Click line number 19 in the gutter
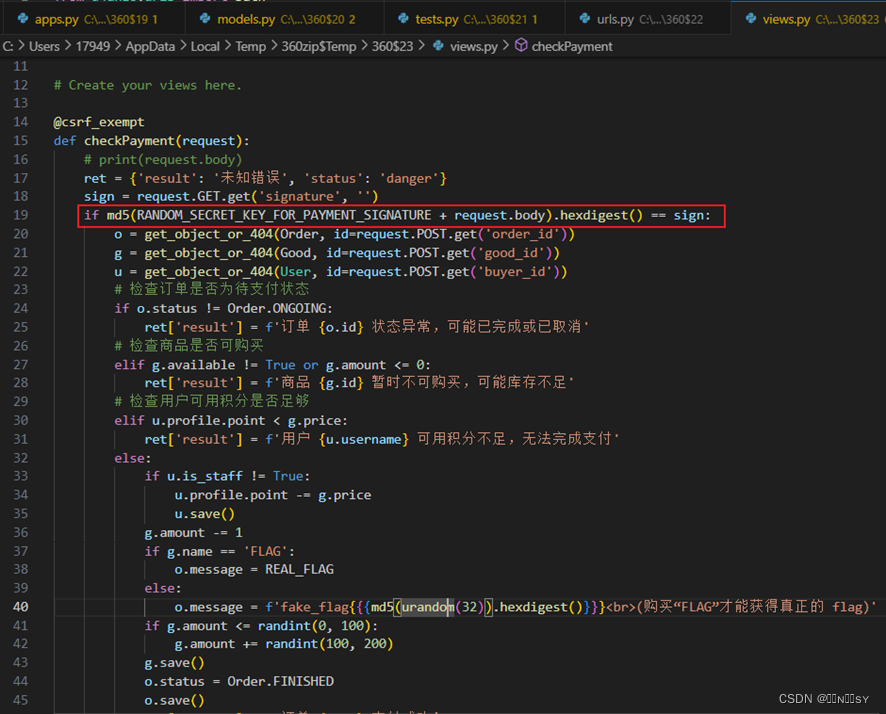The width and height of the screenshot is (886, 714). point(21,215)
